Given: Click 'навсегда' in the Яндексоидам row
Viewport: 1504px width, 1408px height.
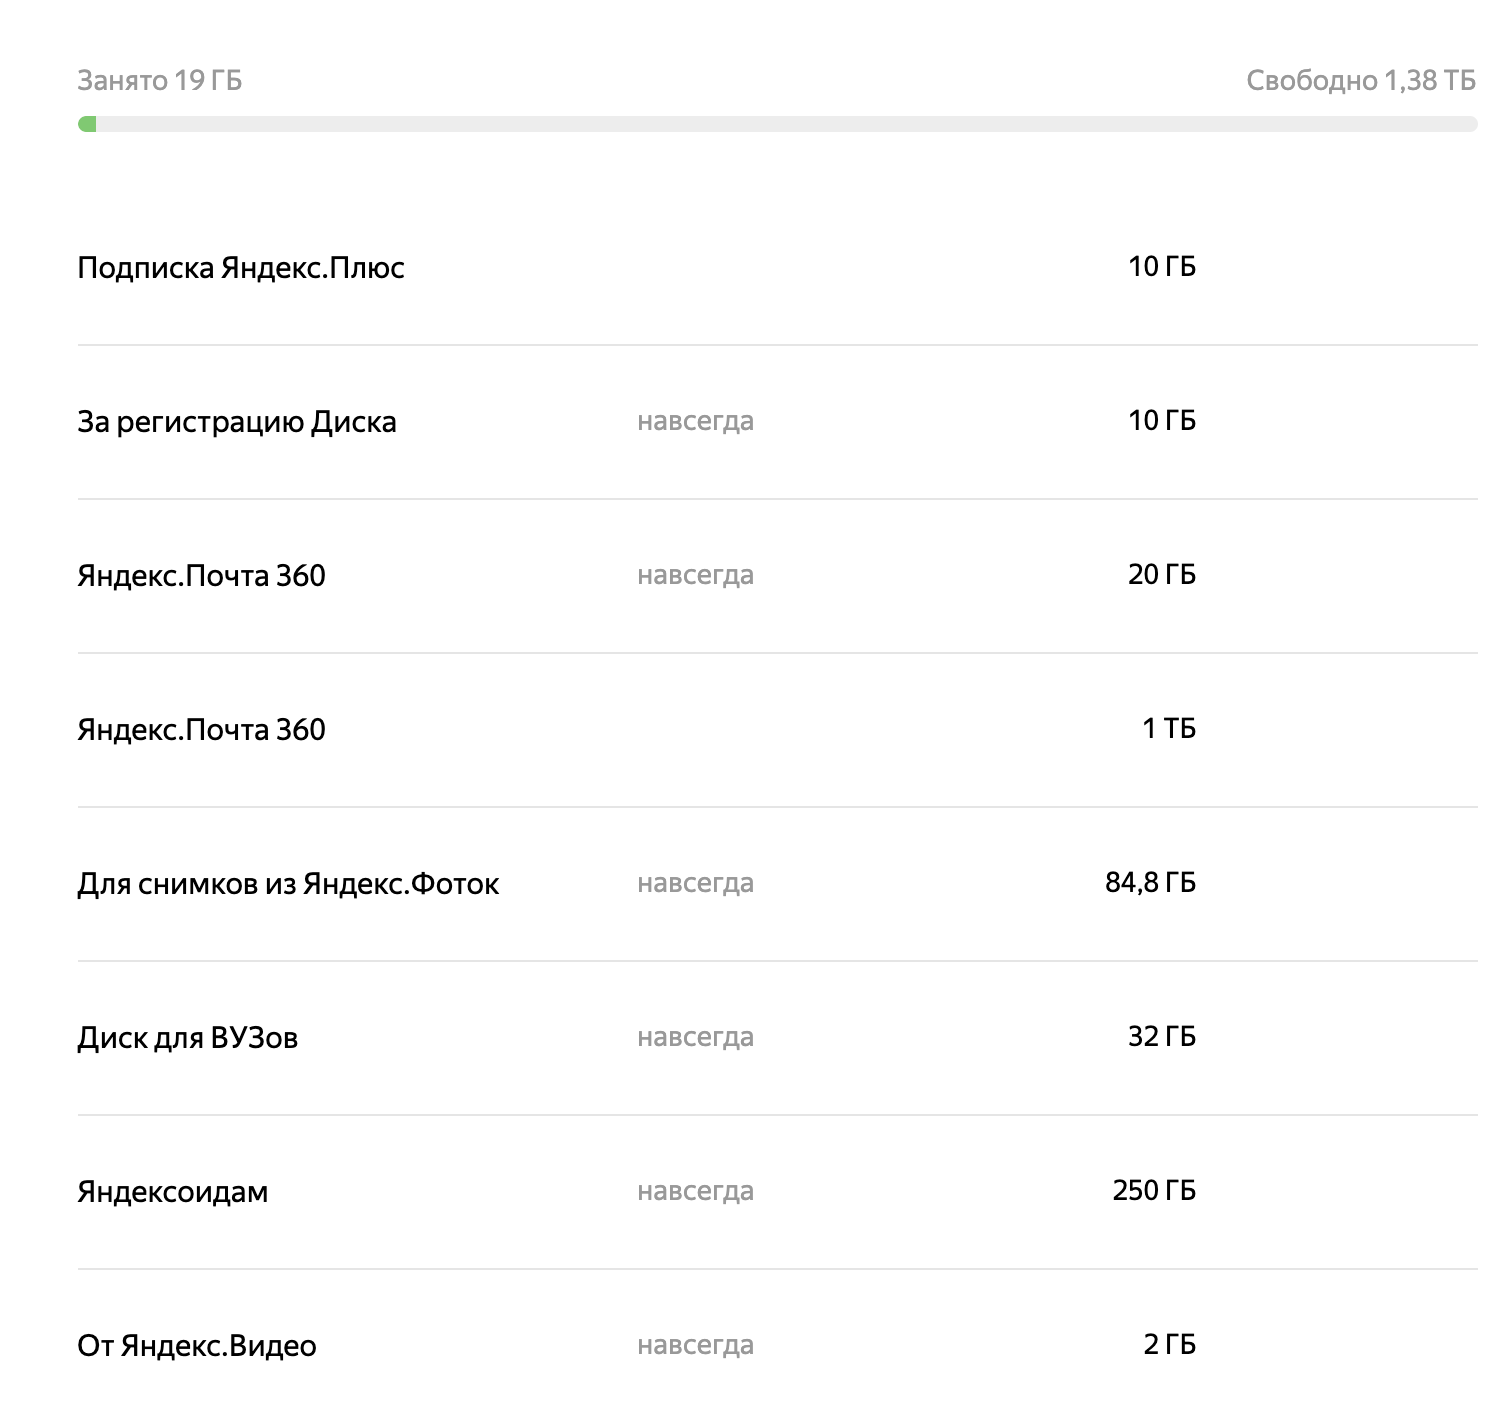Looking at the screenshot, I should 695,1192.
